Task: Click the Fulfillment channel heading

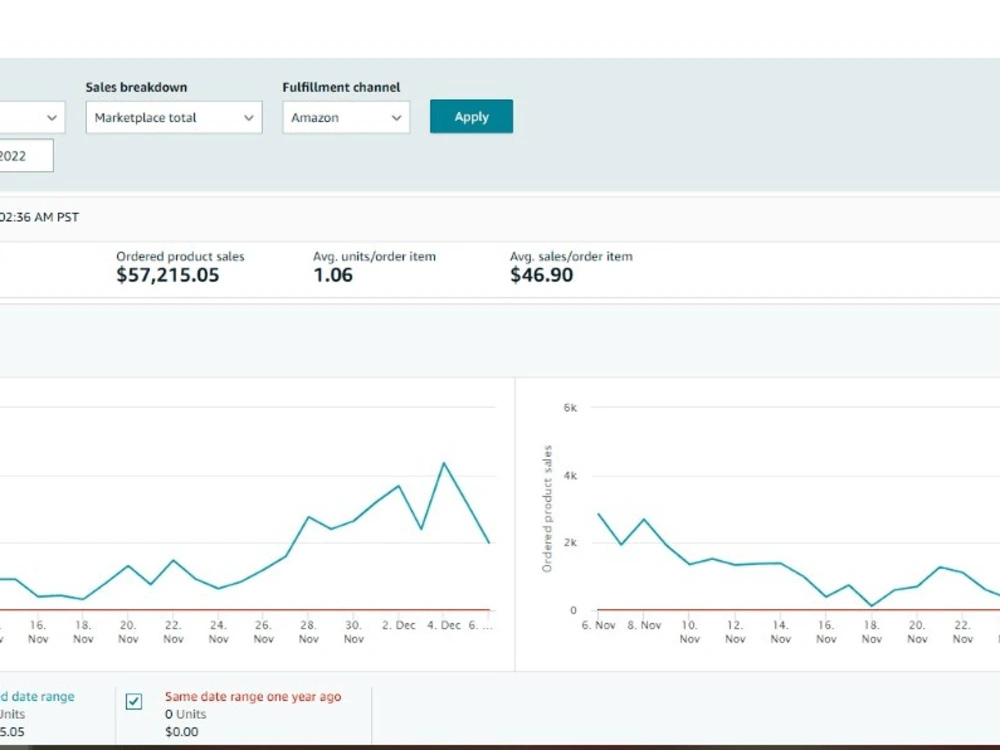Action: click(341, 87)
